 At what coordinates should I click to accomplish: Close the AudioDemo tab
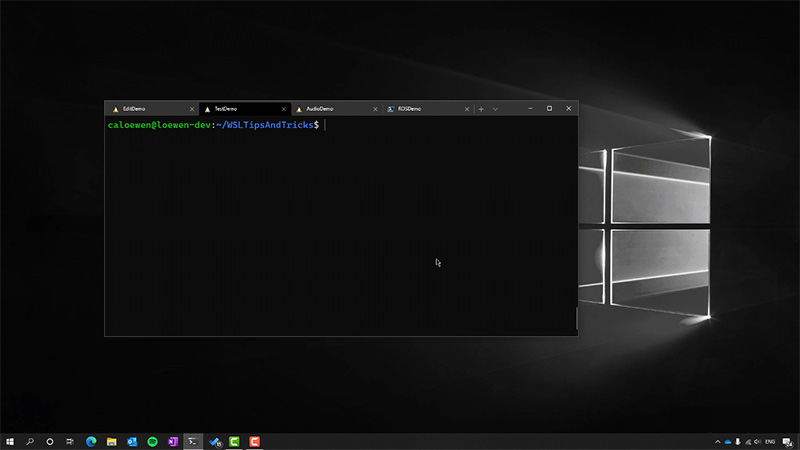click(x=375, y=108)
